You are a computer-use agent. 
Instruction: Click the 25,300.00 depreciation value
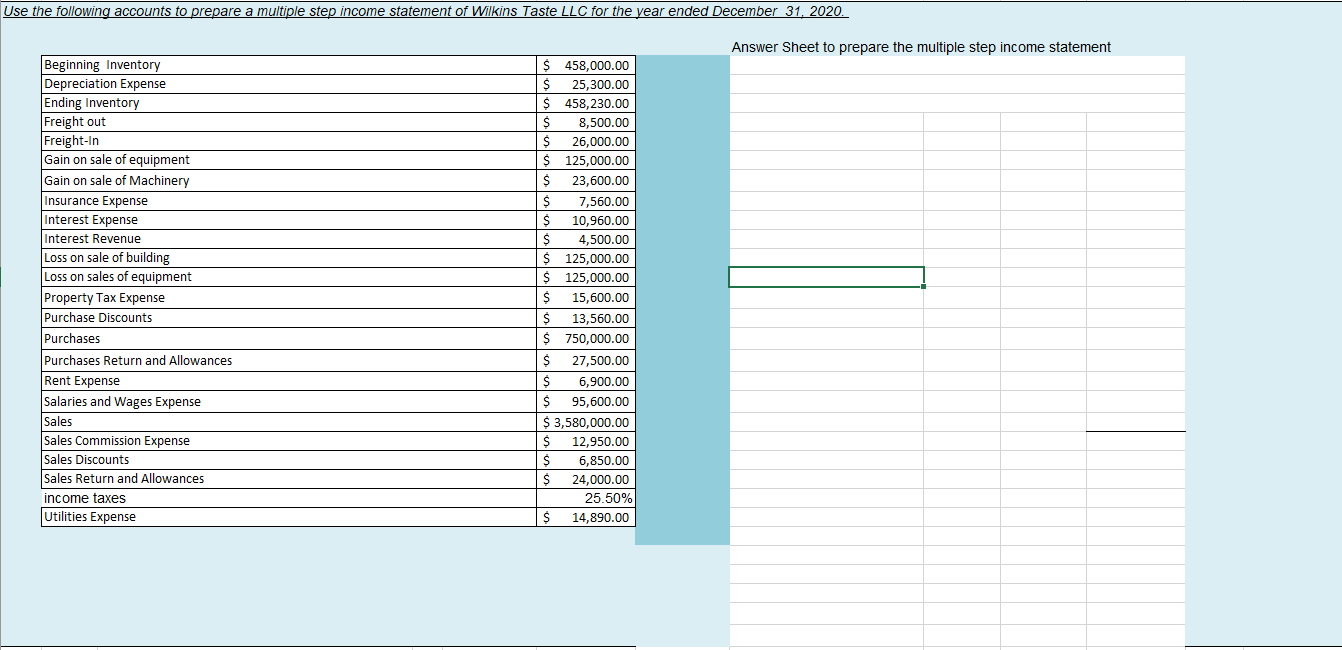coord(587,84)
